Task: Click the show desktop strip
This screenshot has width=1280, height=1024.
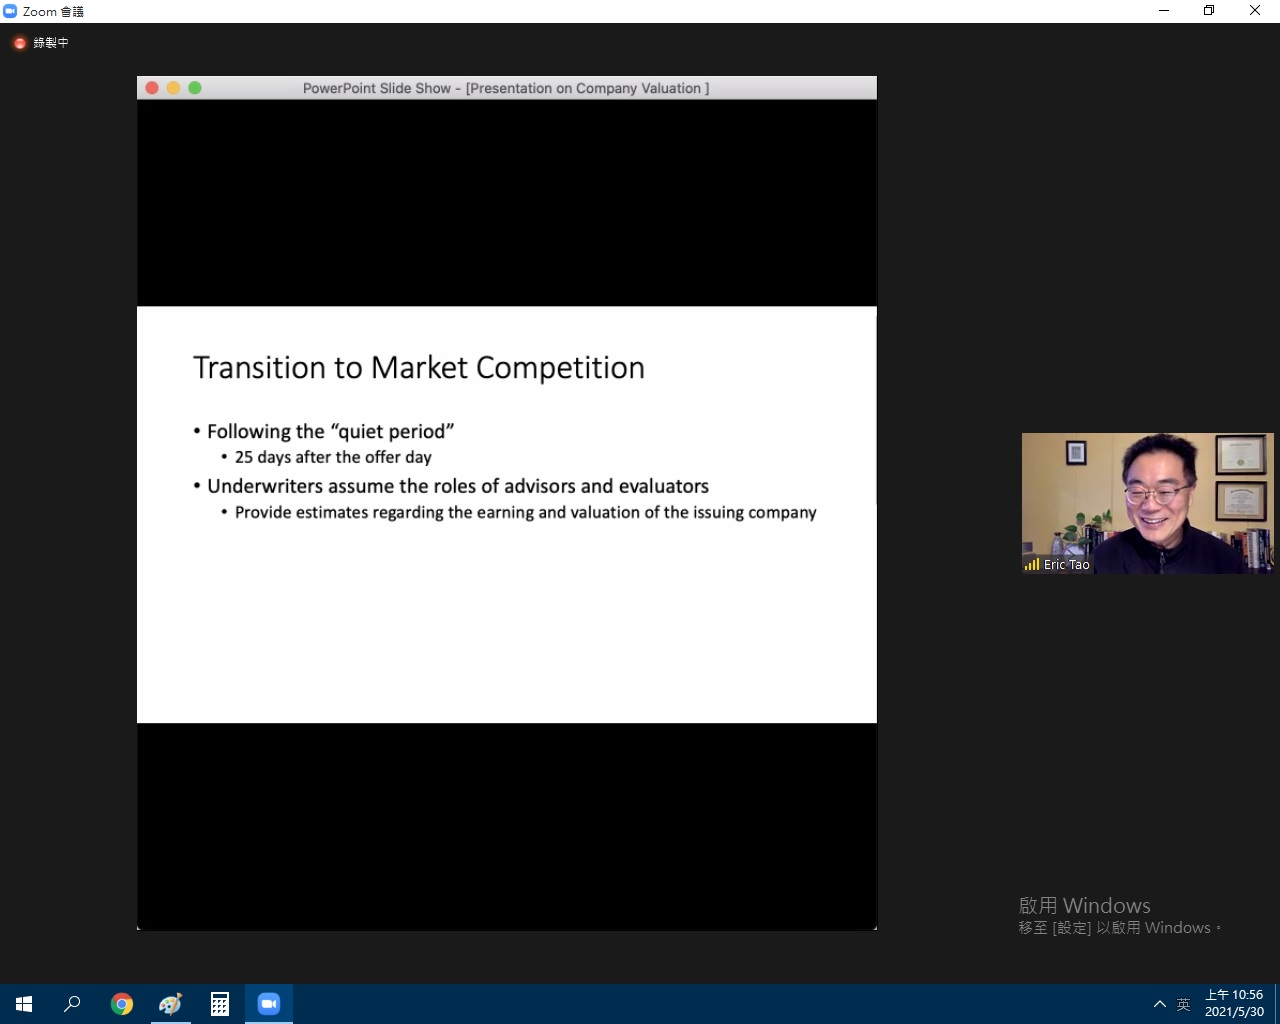Action: click(x=1276, y=1004)
